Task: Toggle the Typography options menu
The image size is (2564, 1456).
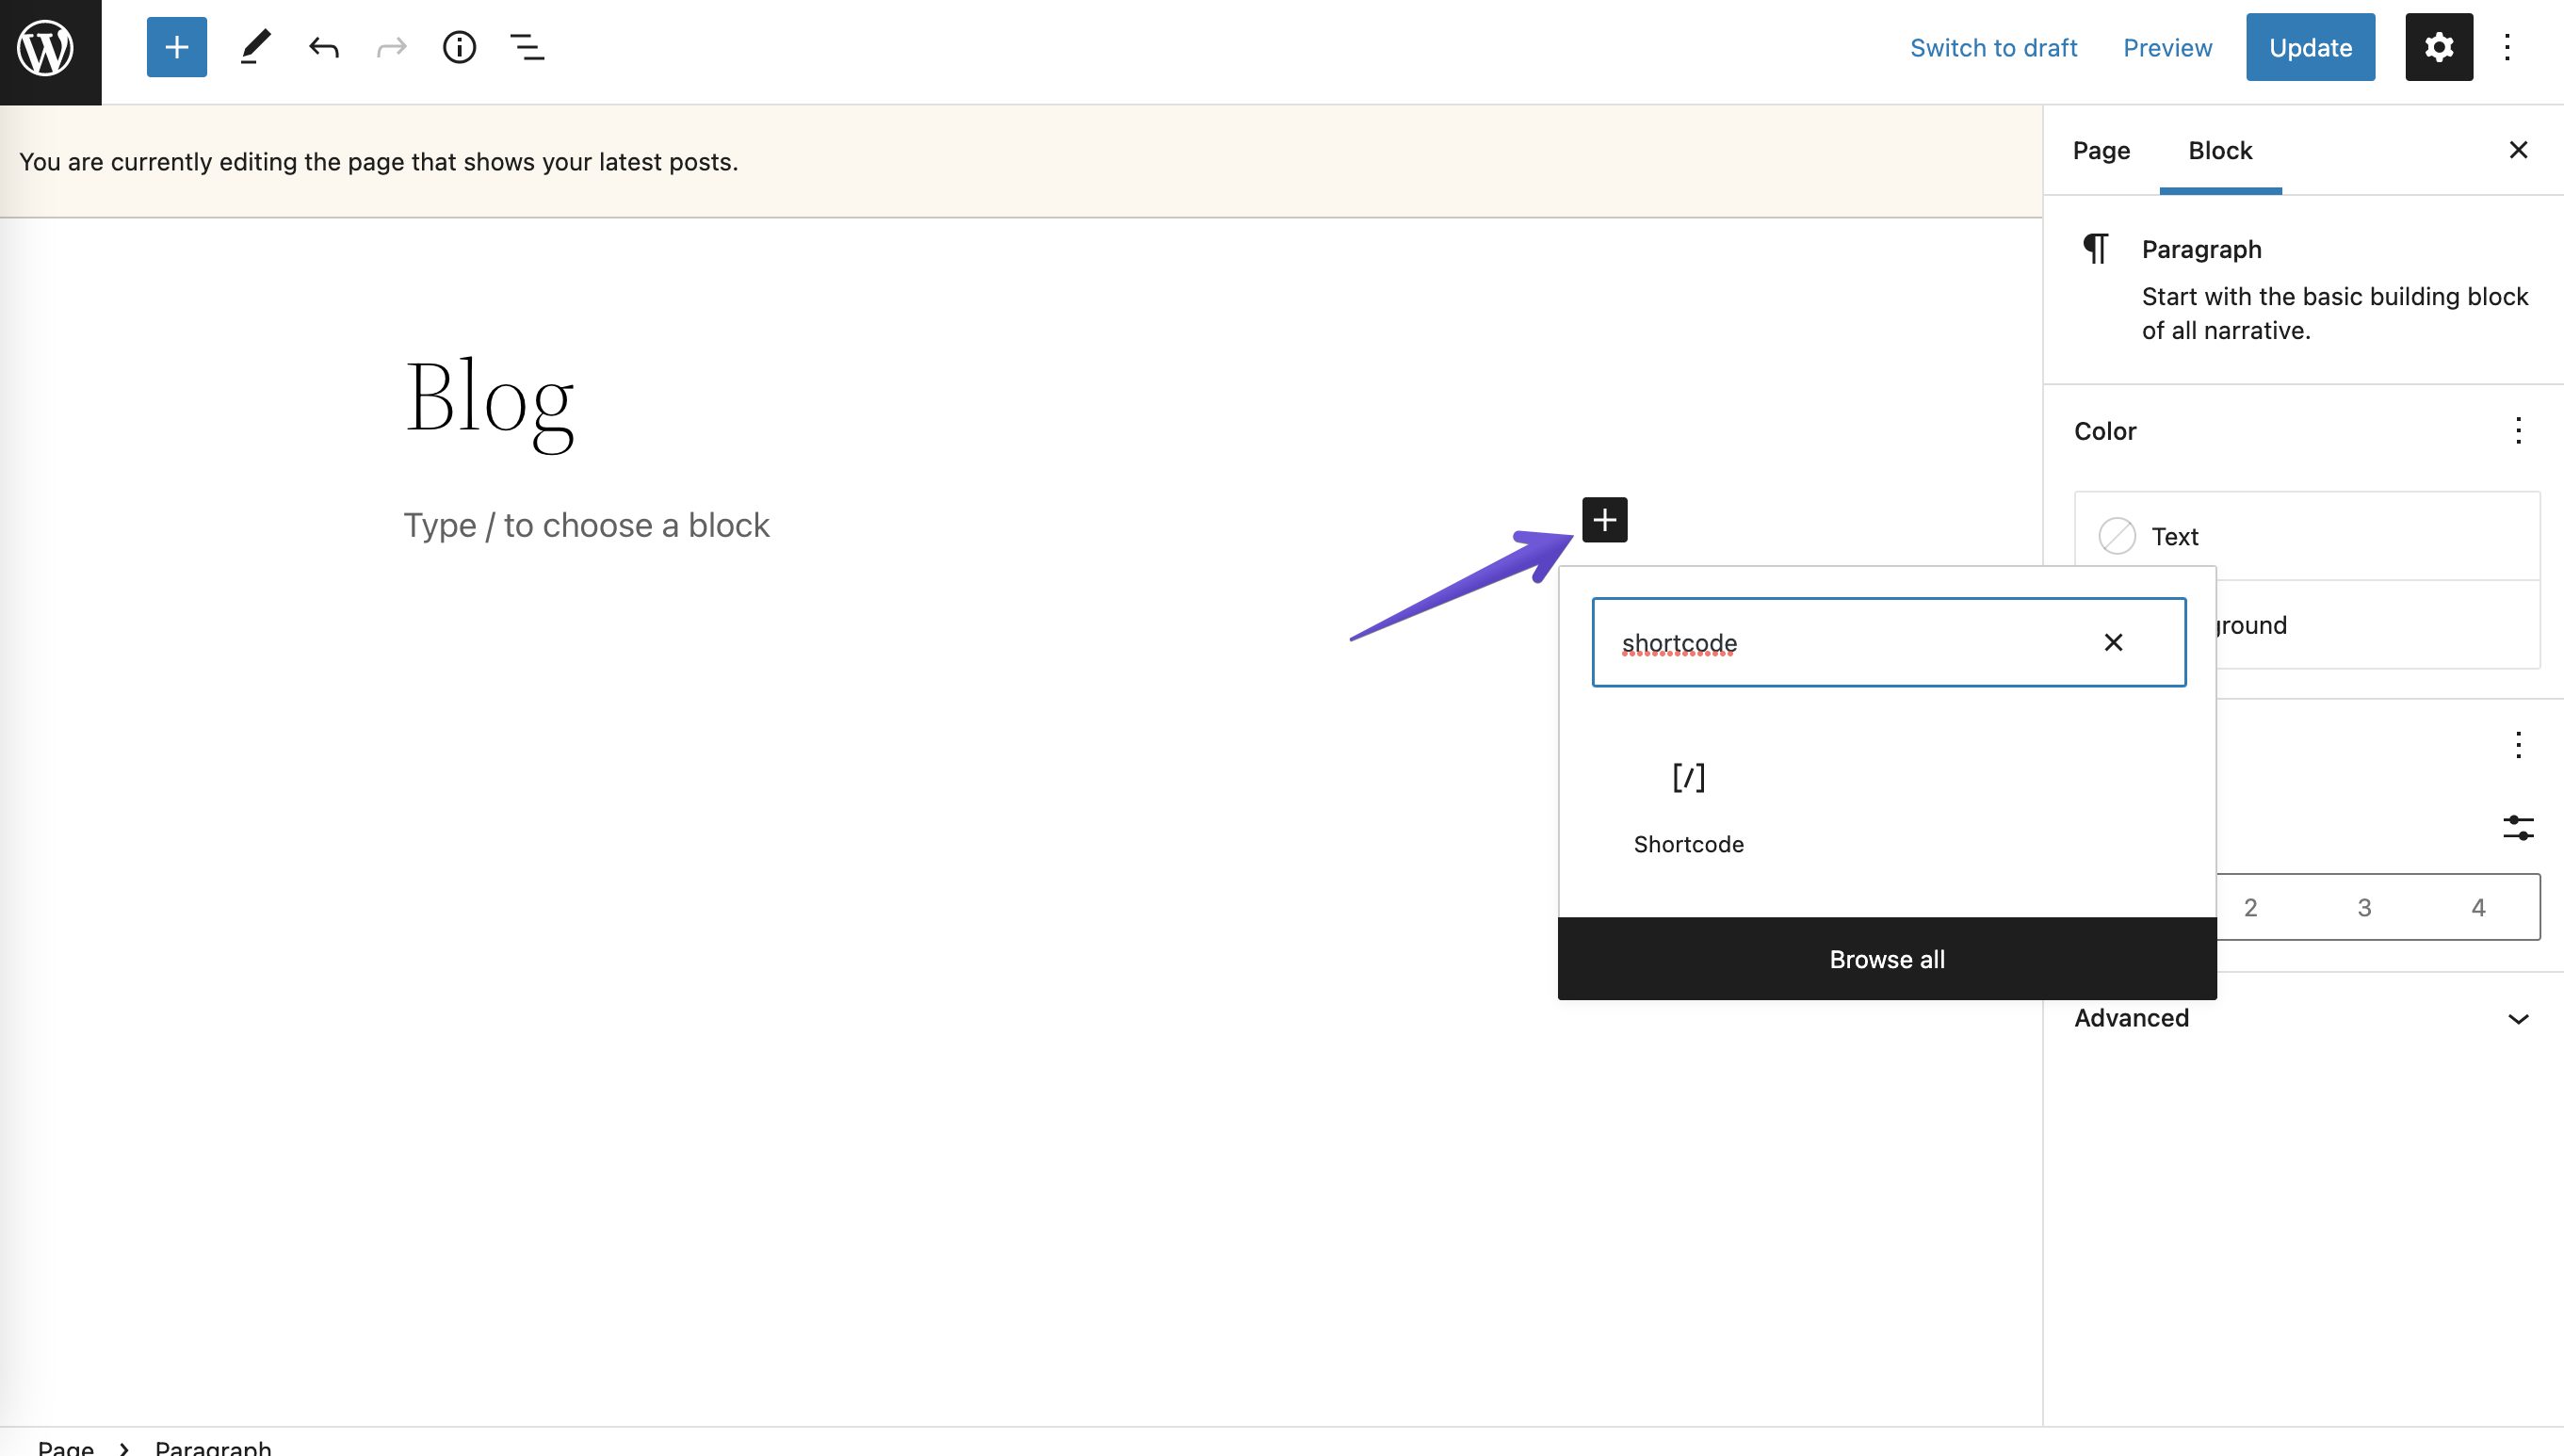Action: point(2518,745)
